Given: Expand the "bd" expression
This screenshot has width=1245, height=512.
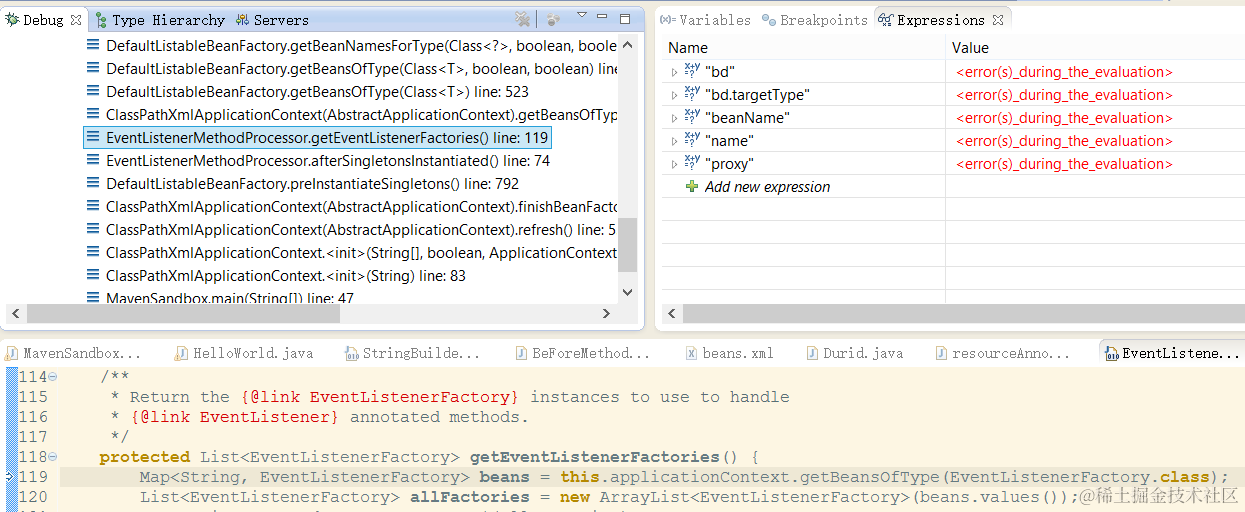Looking at the screenshot, I should pyautogui.click(x=674, y=72).
